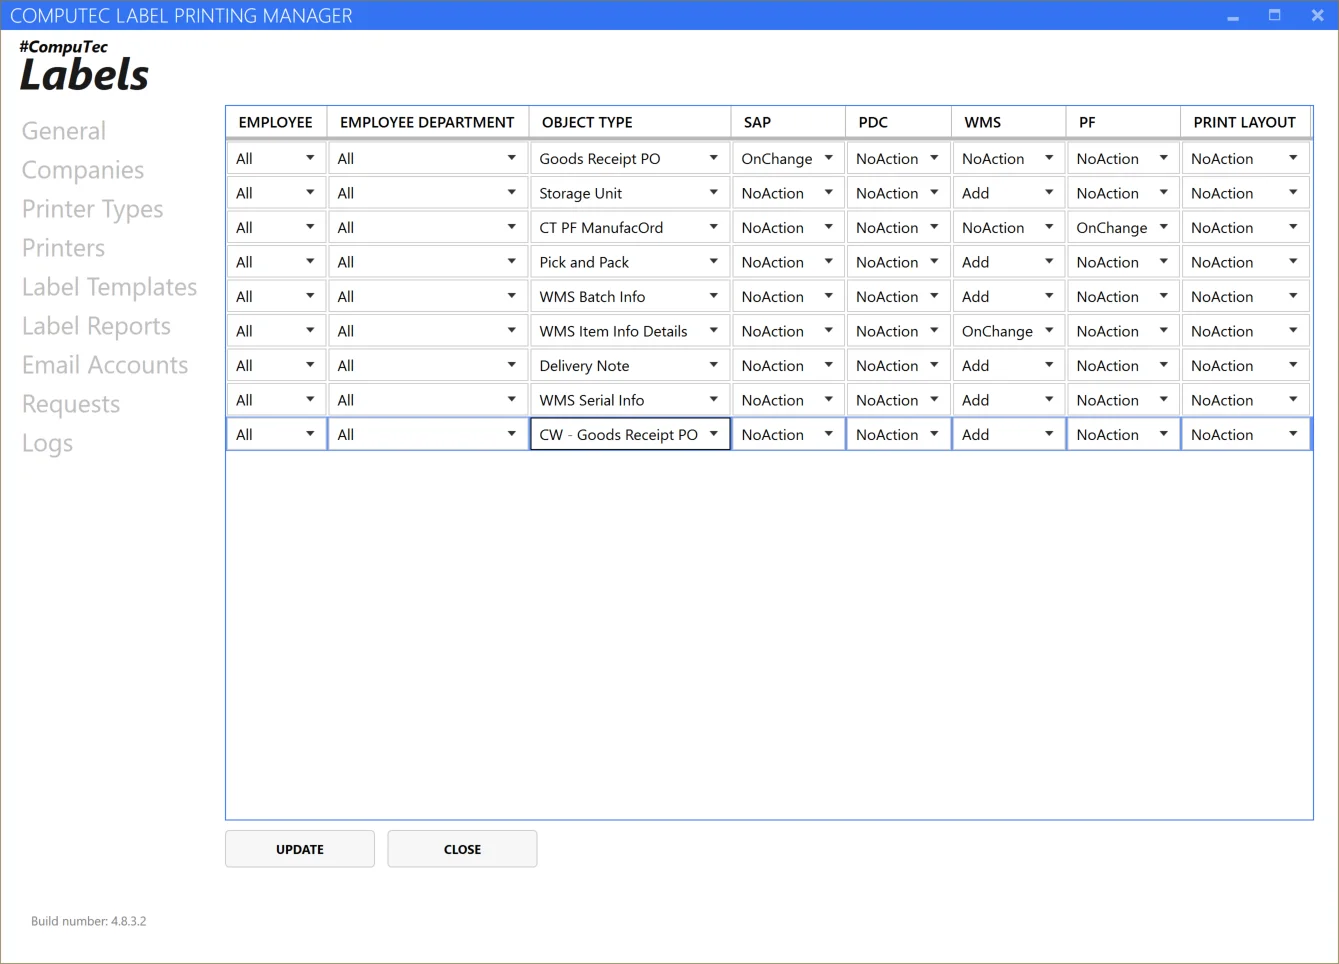Open the Employee dropdown in Delivery Note row
Screen dimensions: 1339x964
276,366
